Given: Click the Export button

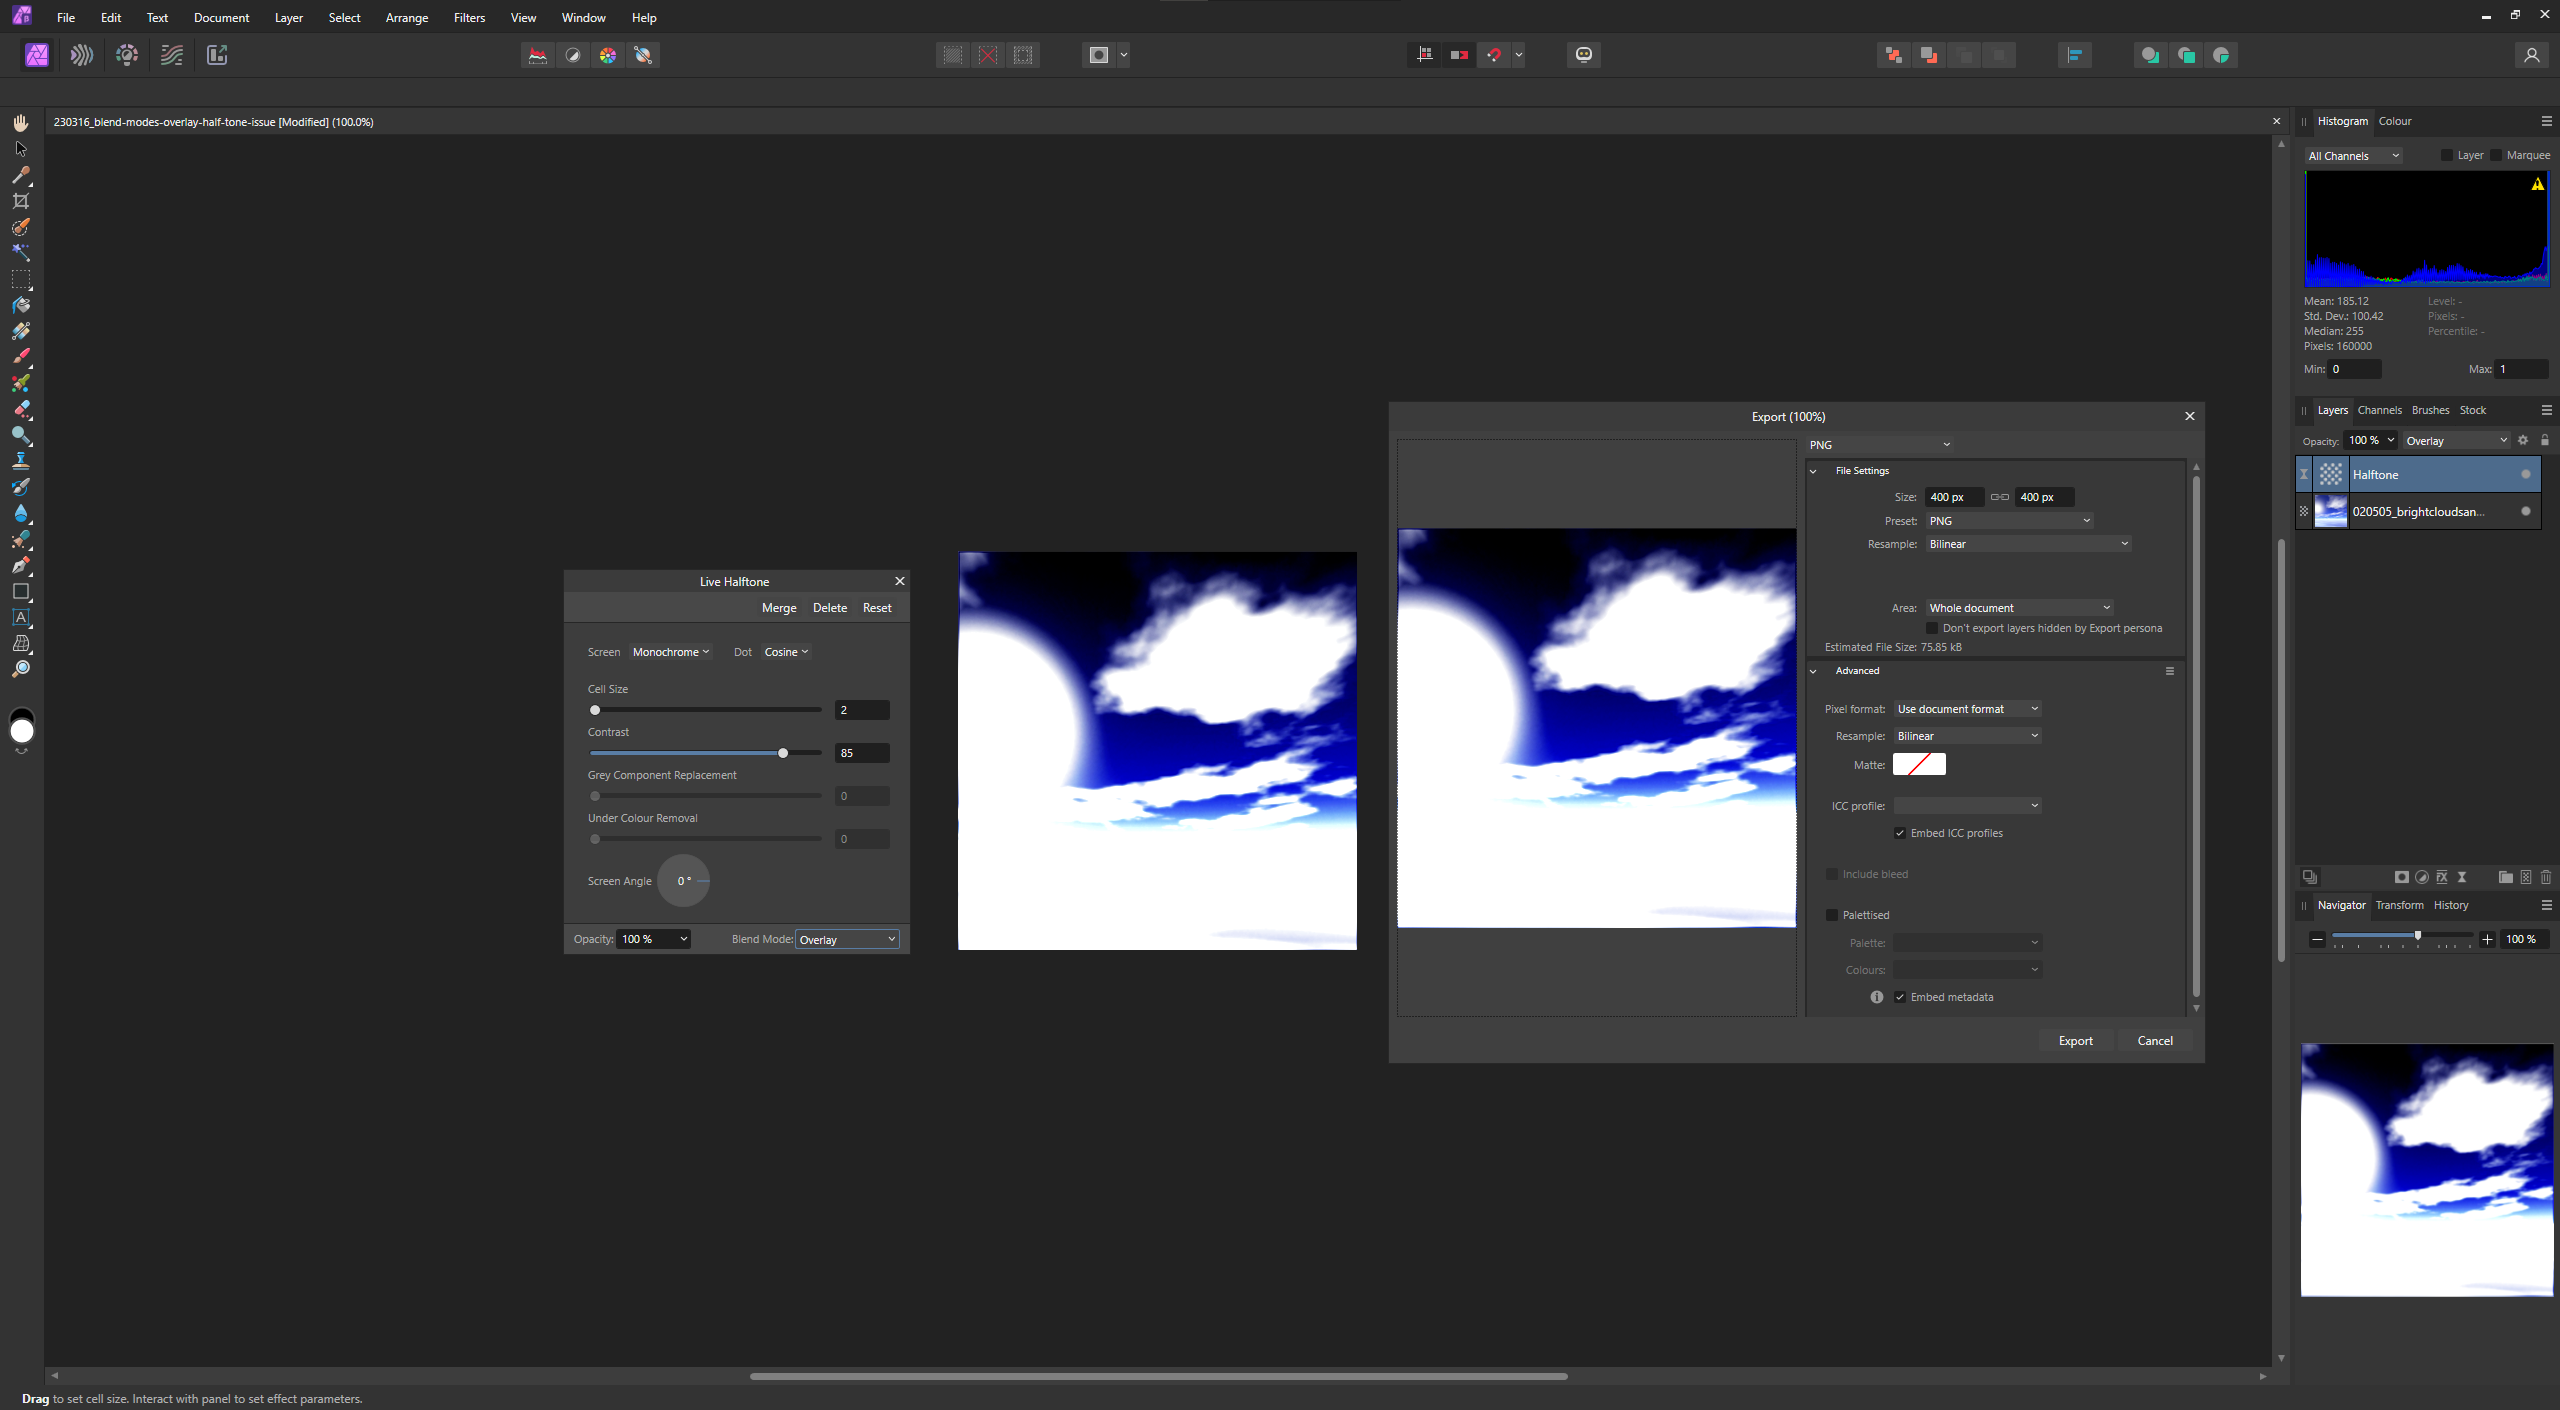Looking at the screenshot, I should point(2075,1041).
